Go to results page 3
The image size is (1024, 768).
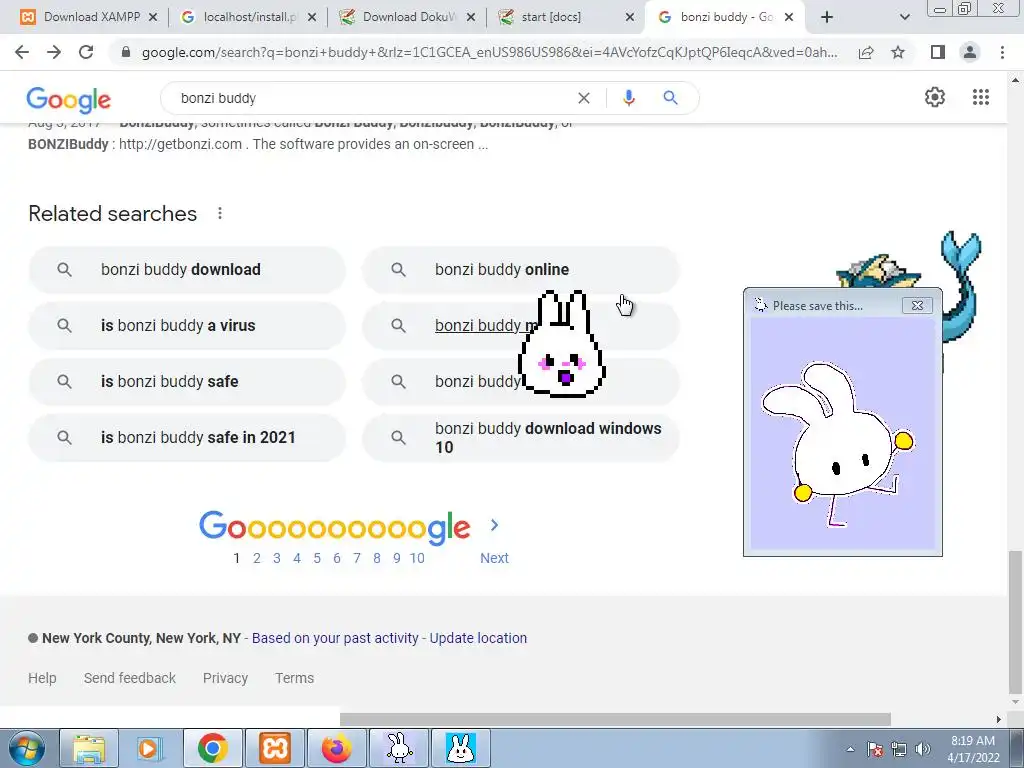click(x=277, y=558)
